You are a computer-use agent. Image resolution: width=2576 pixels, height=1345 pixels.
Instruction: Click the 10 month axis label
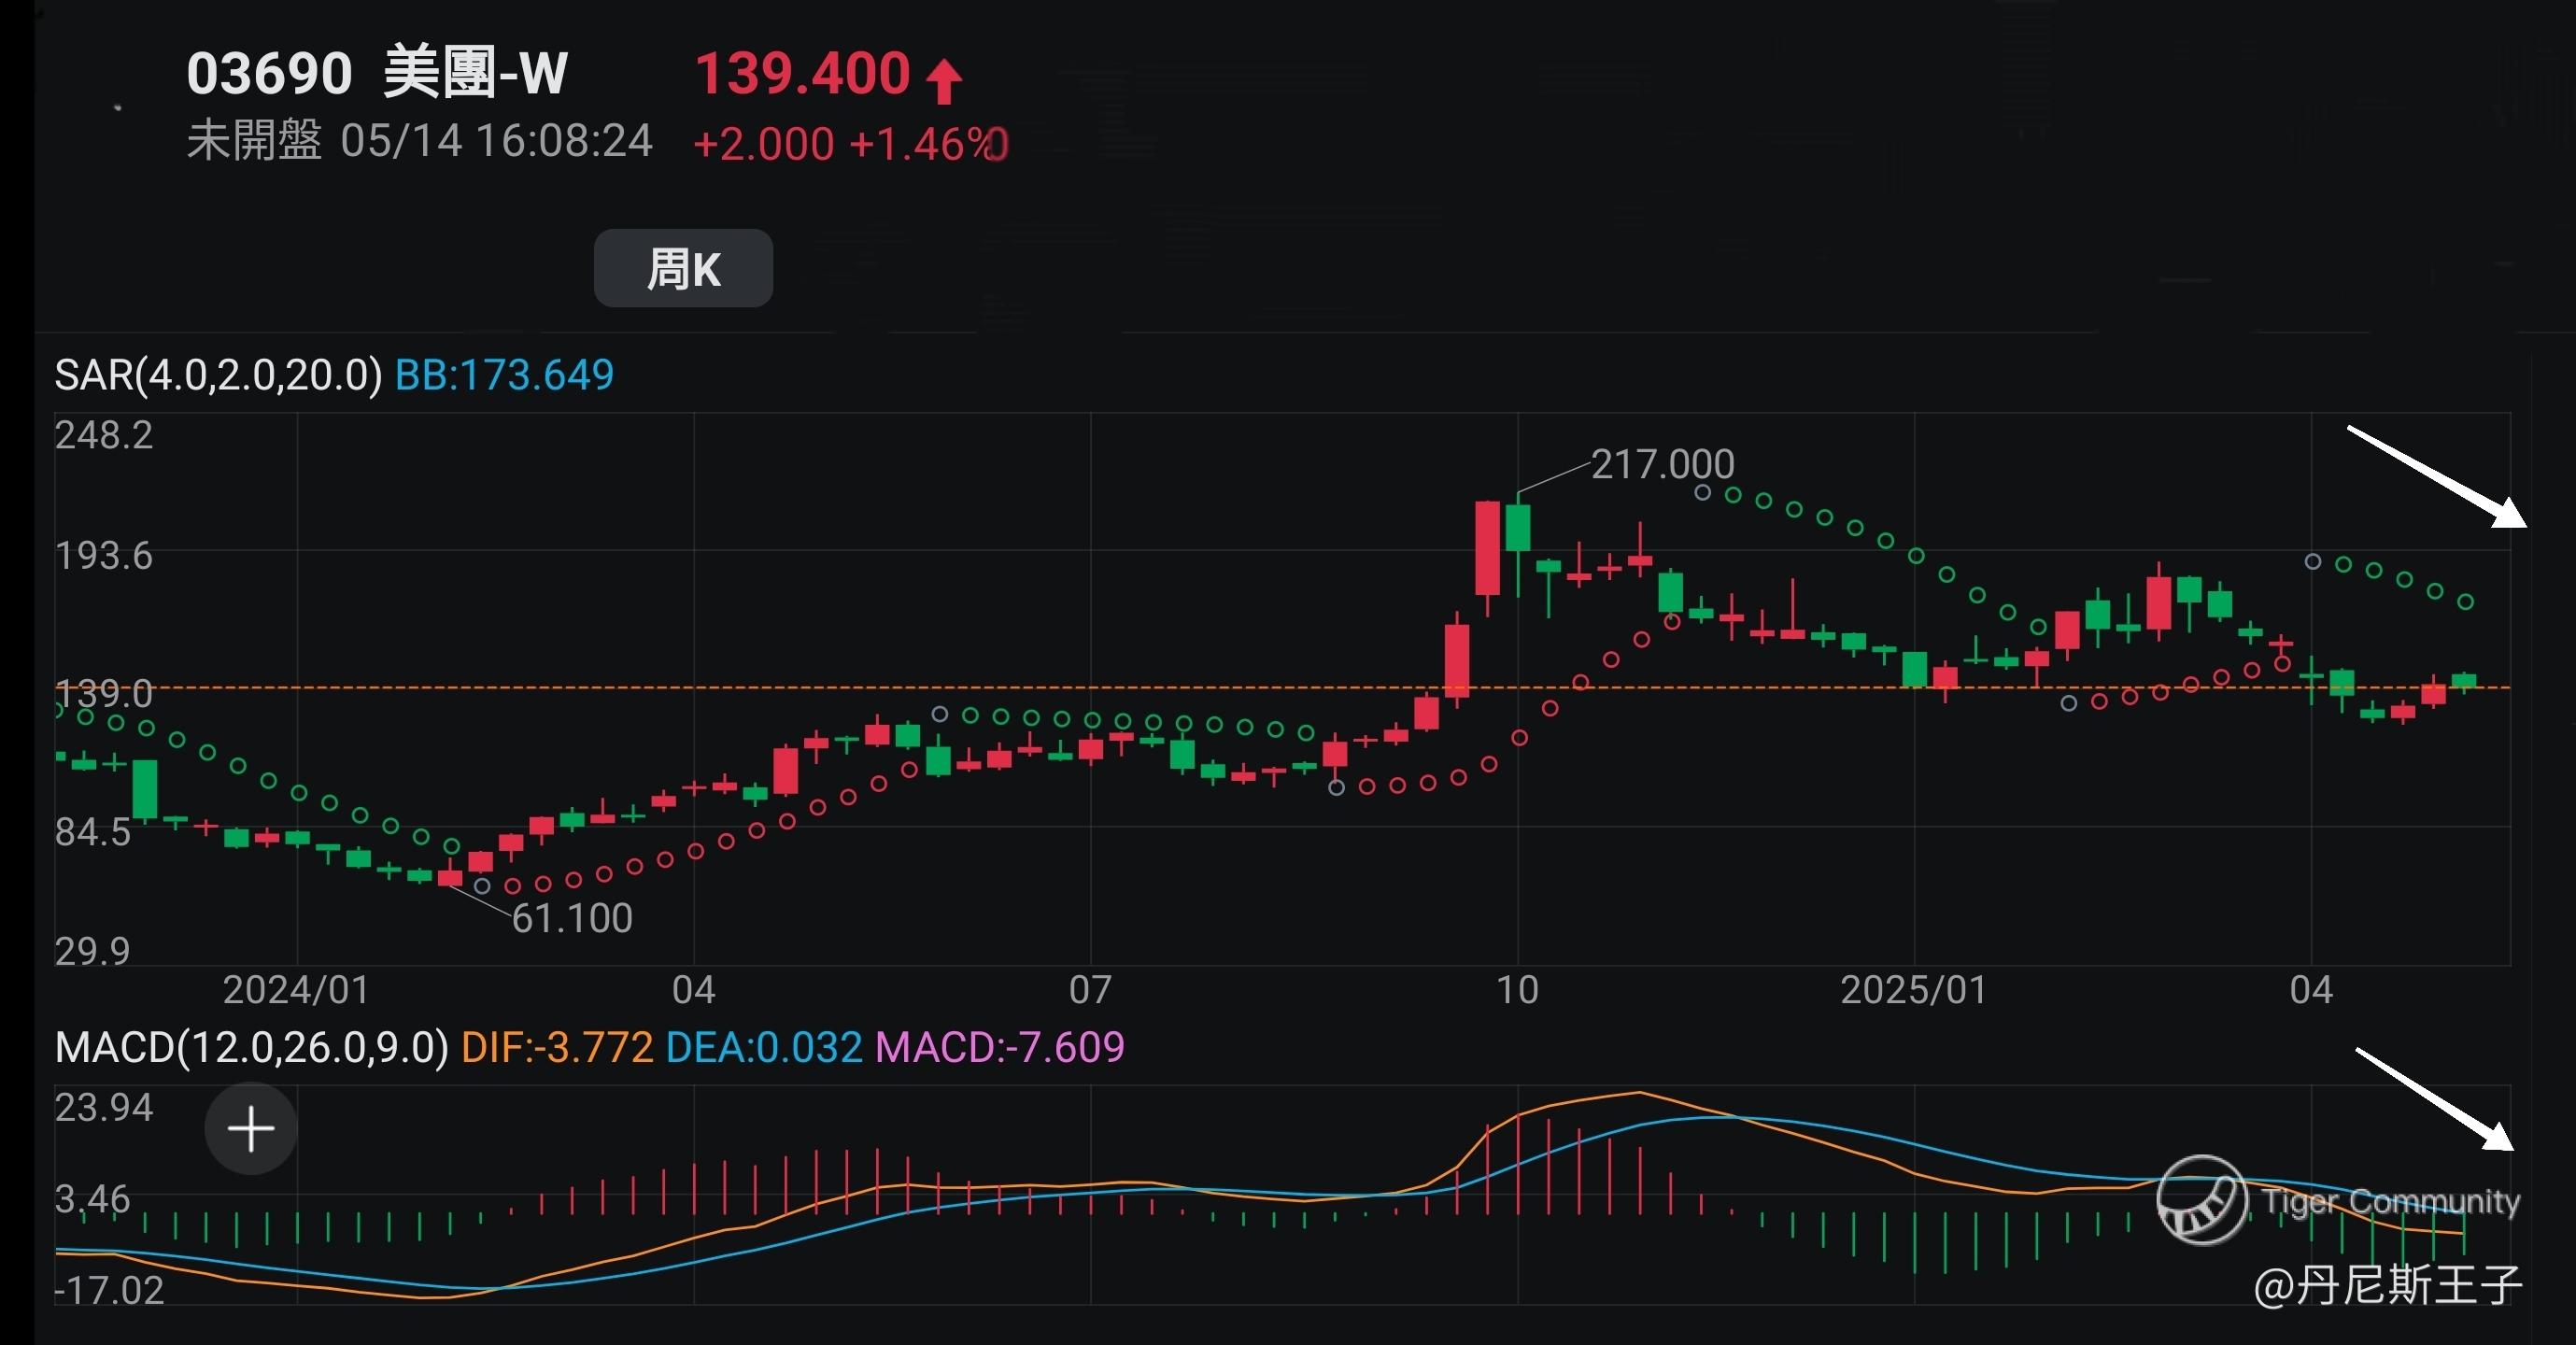(1517, 990)
